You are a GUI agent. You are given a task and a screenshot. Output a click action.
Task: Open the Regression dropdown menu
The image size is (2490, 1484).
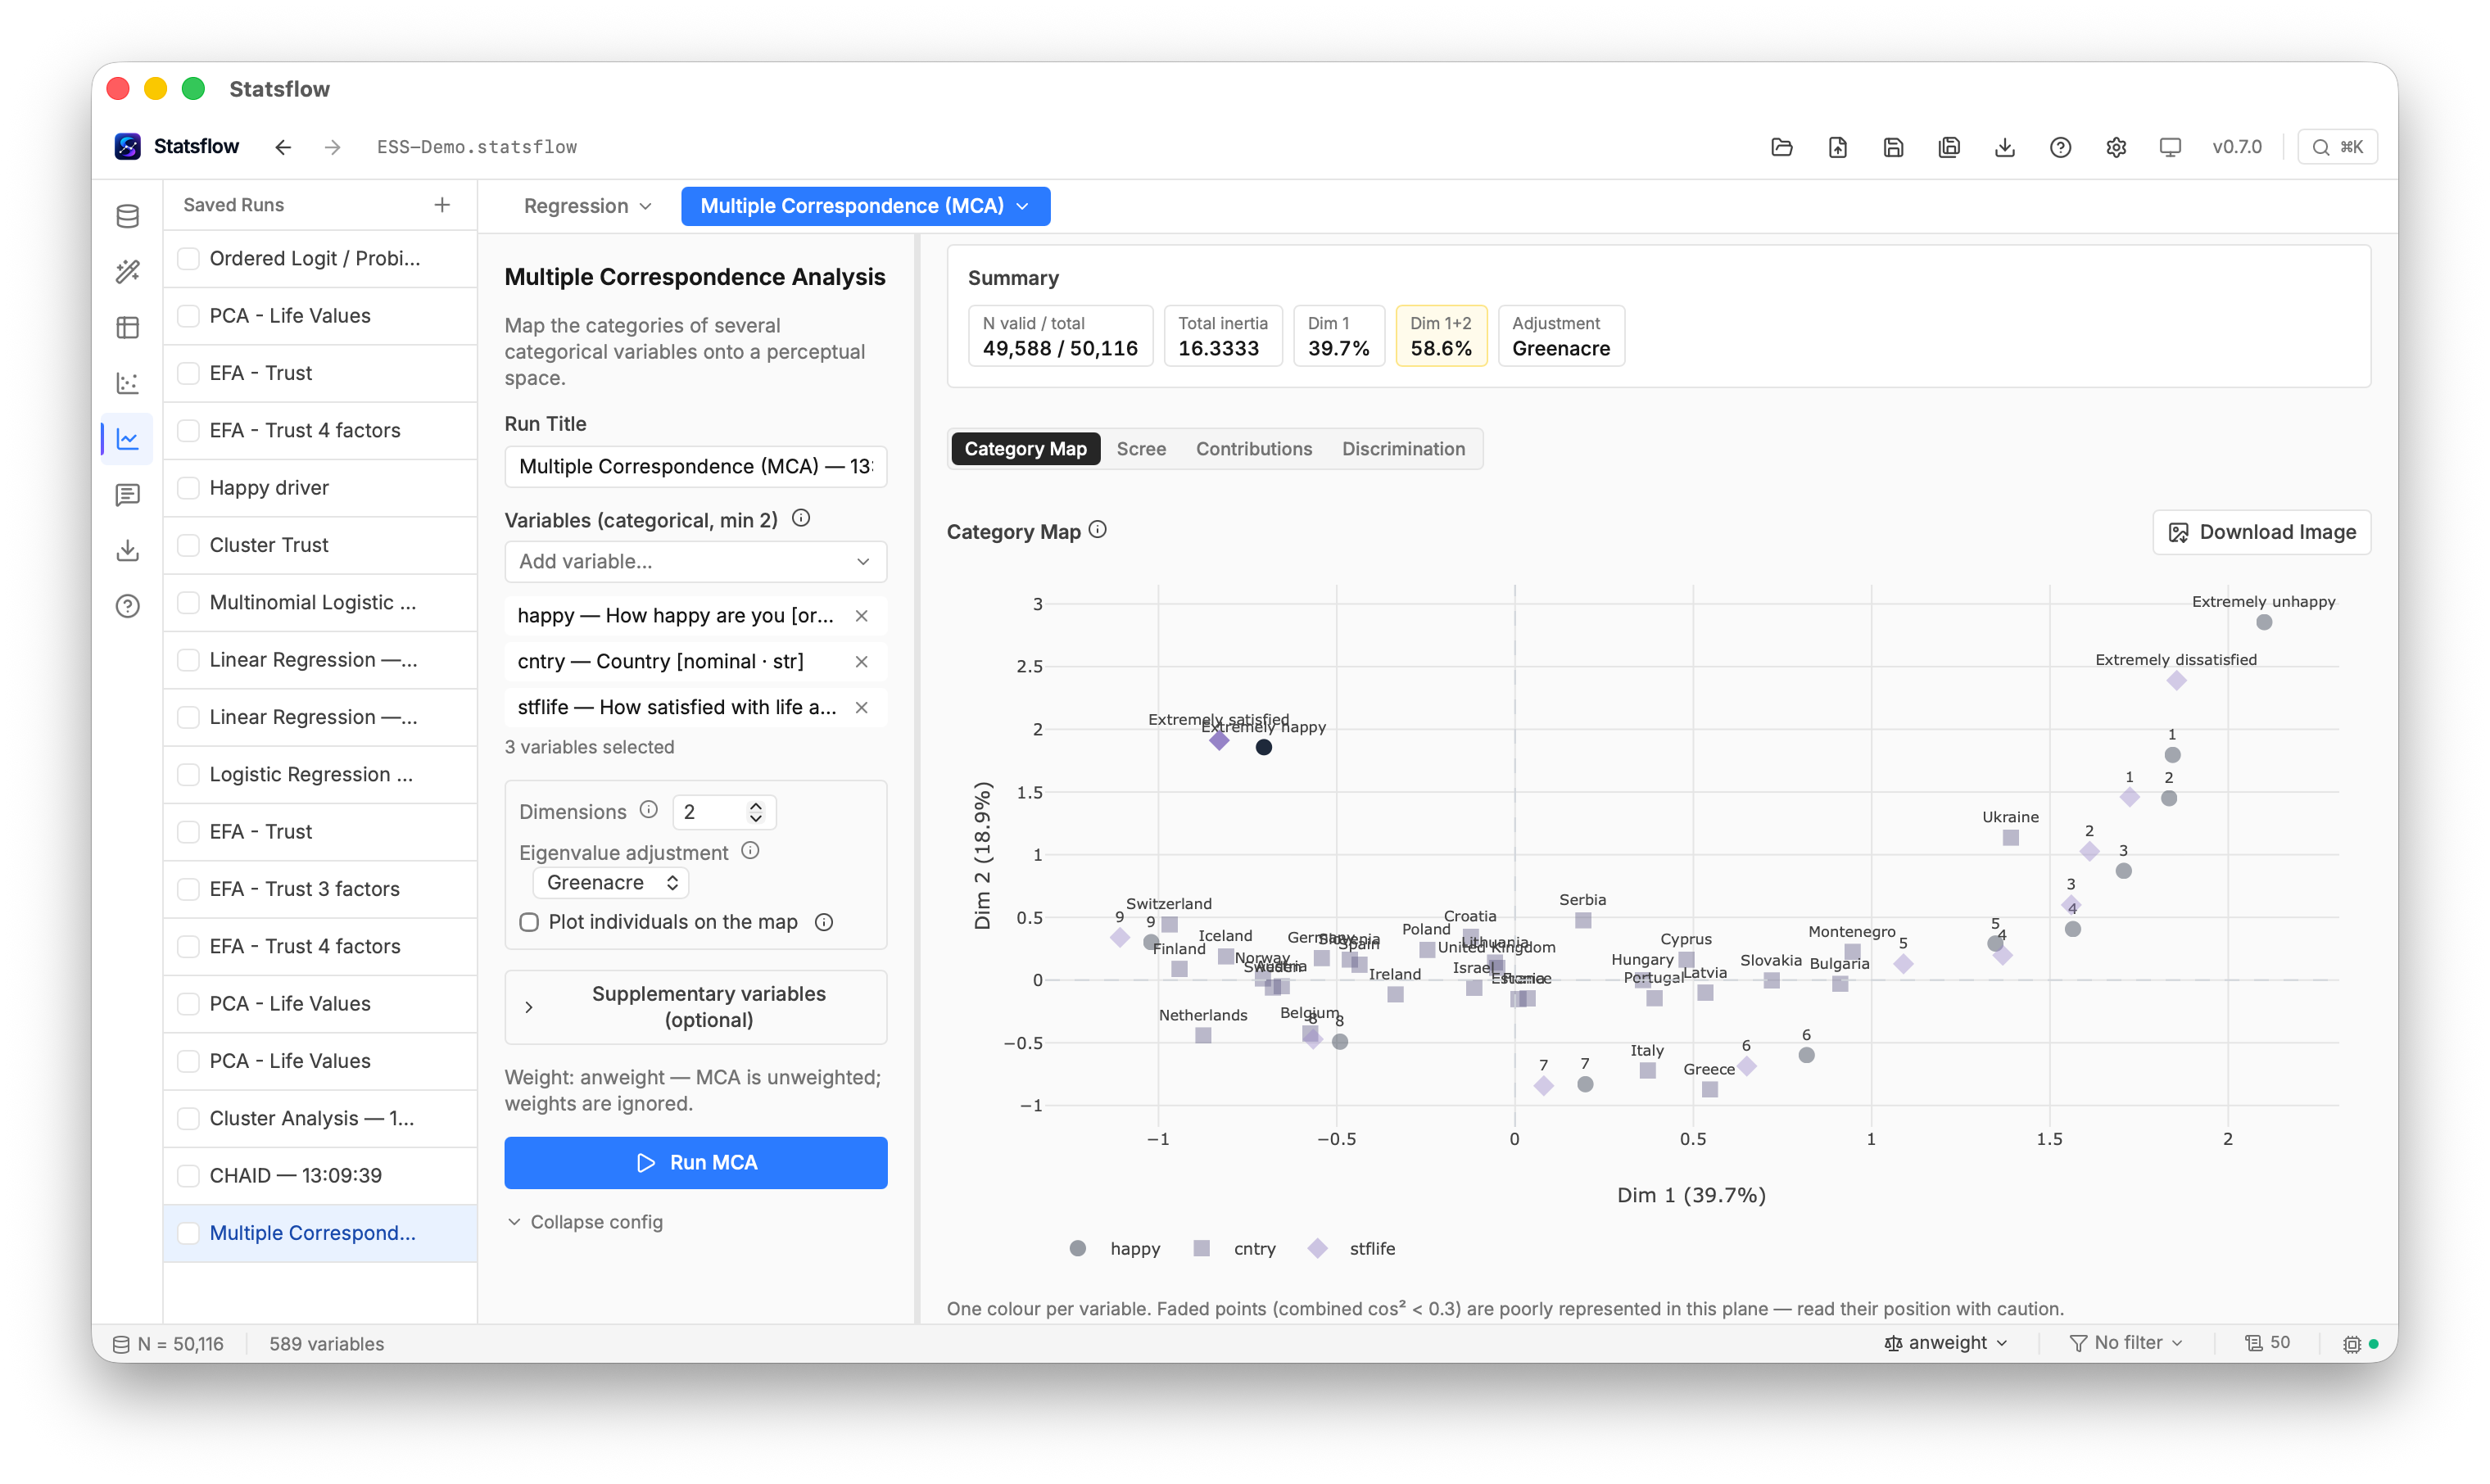[588, 206]
